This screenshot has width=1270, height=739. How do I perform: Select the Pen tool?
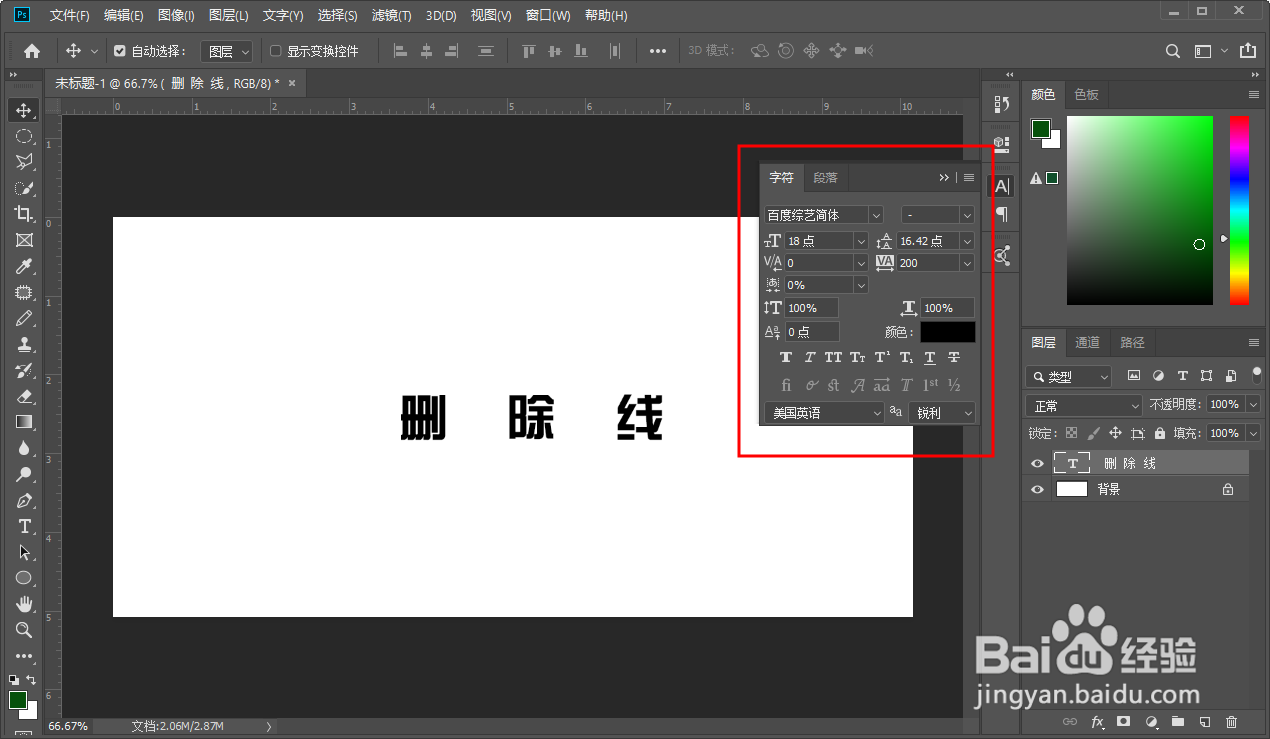[x=24, y=500]
